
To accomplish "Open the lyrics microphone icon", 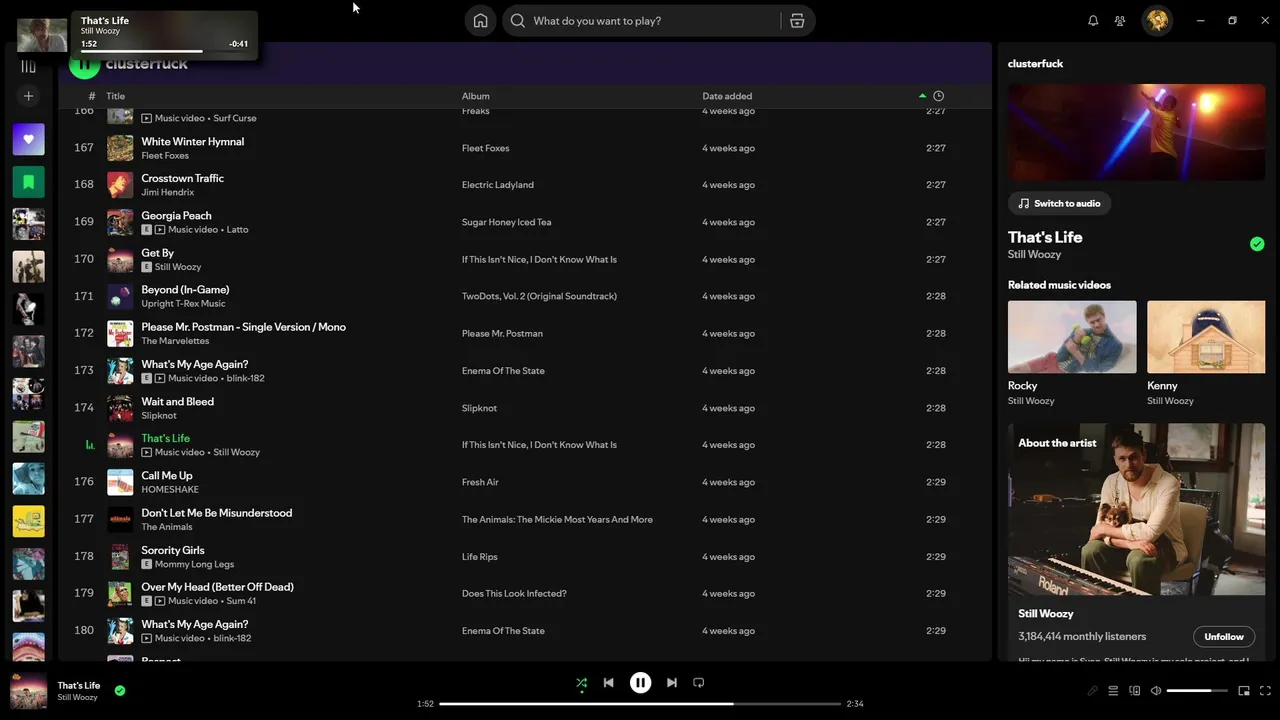I will [1092, 691].
